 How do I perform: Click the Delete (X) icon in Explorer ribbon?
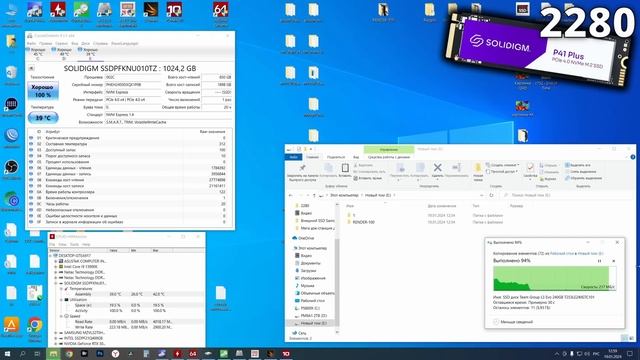click(x=438, y=167)
